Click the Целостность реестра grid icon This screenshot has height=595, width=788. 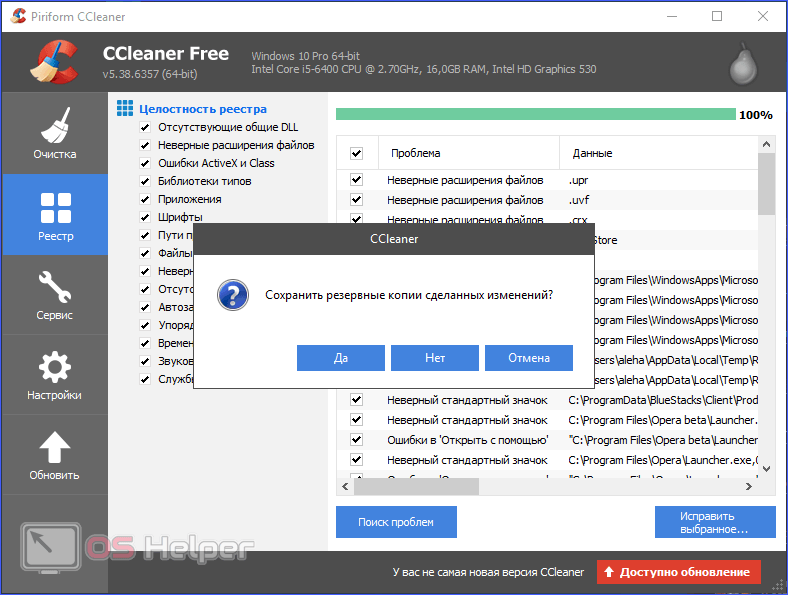click(125, 108)
